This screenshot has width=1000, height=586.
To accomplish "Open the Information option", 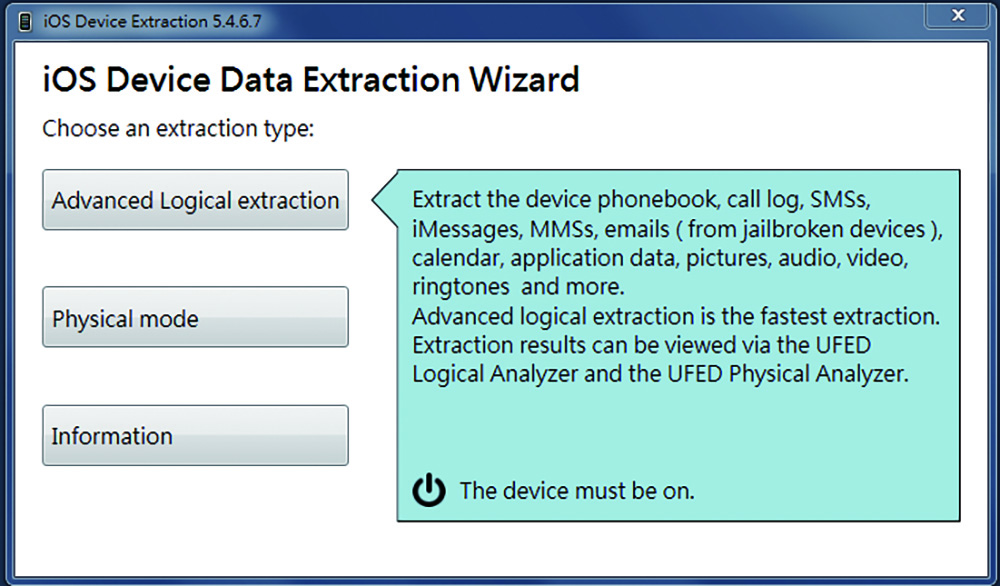I will (x=195, y=435).
